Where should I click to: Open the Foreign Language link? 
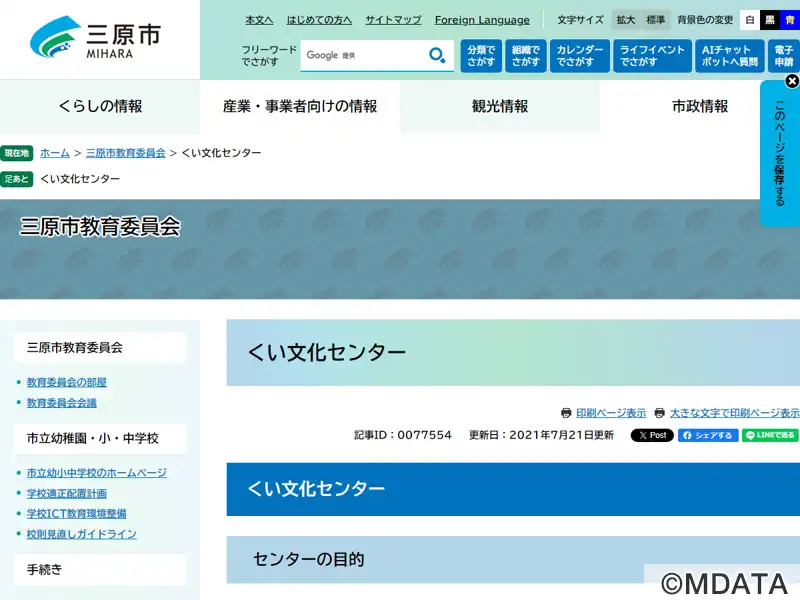482,20
